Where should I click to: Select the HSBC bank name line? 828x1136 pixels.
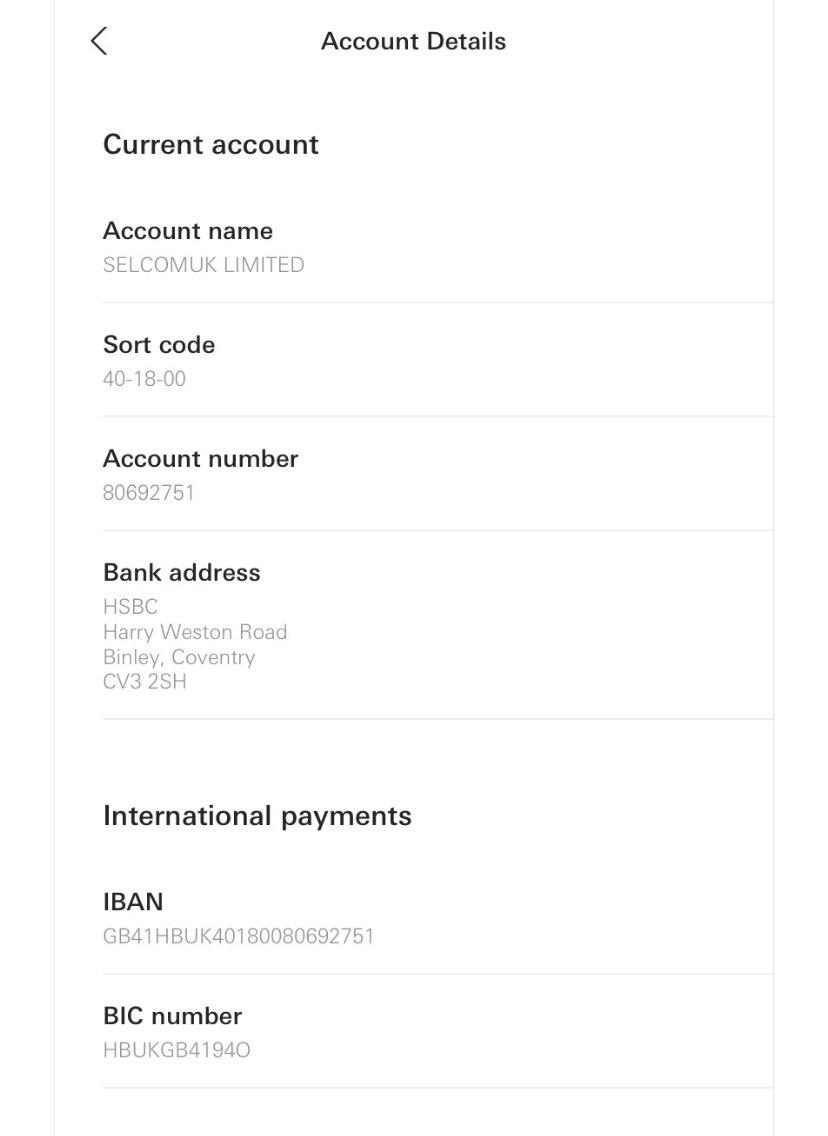pyautogui.click(x=130, y=607)
